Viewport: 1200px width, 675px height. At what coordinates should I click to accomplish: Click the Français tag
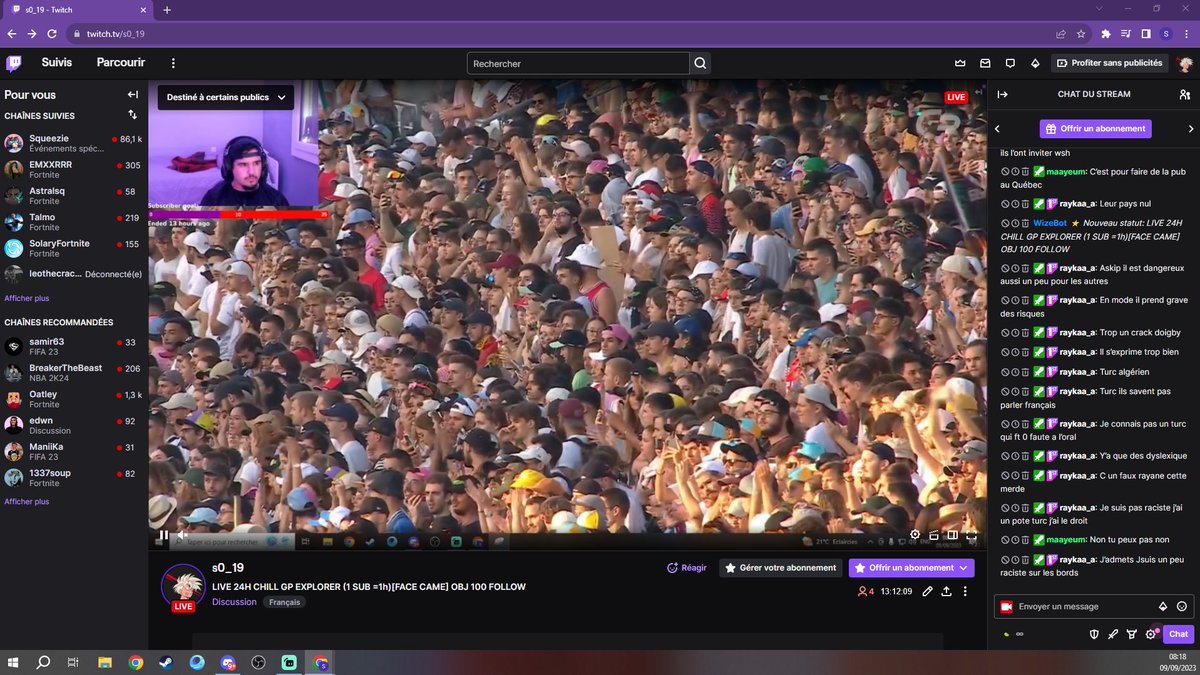point(285,602)
